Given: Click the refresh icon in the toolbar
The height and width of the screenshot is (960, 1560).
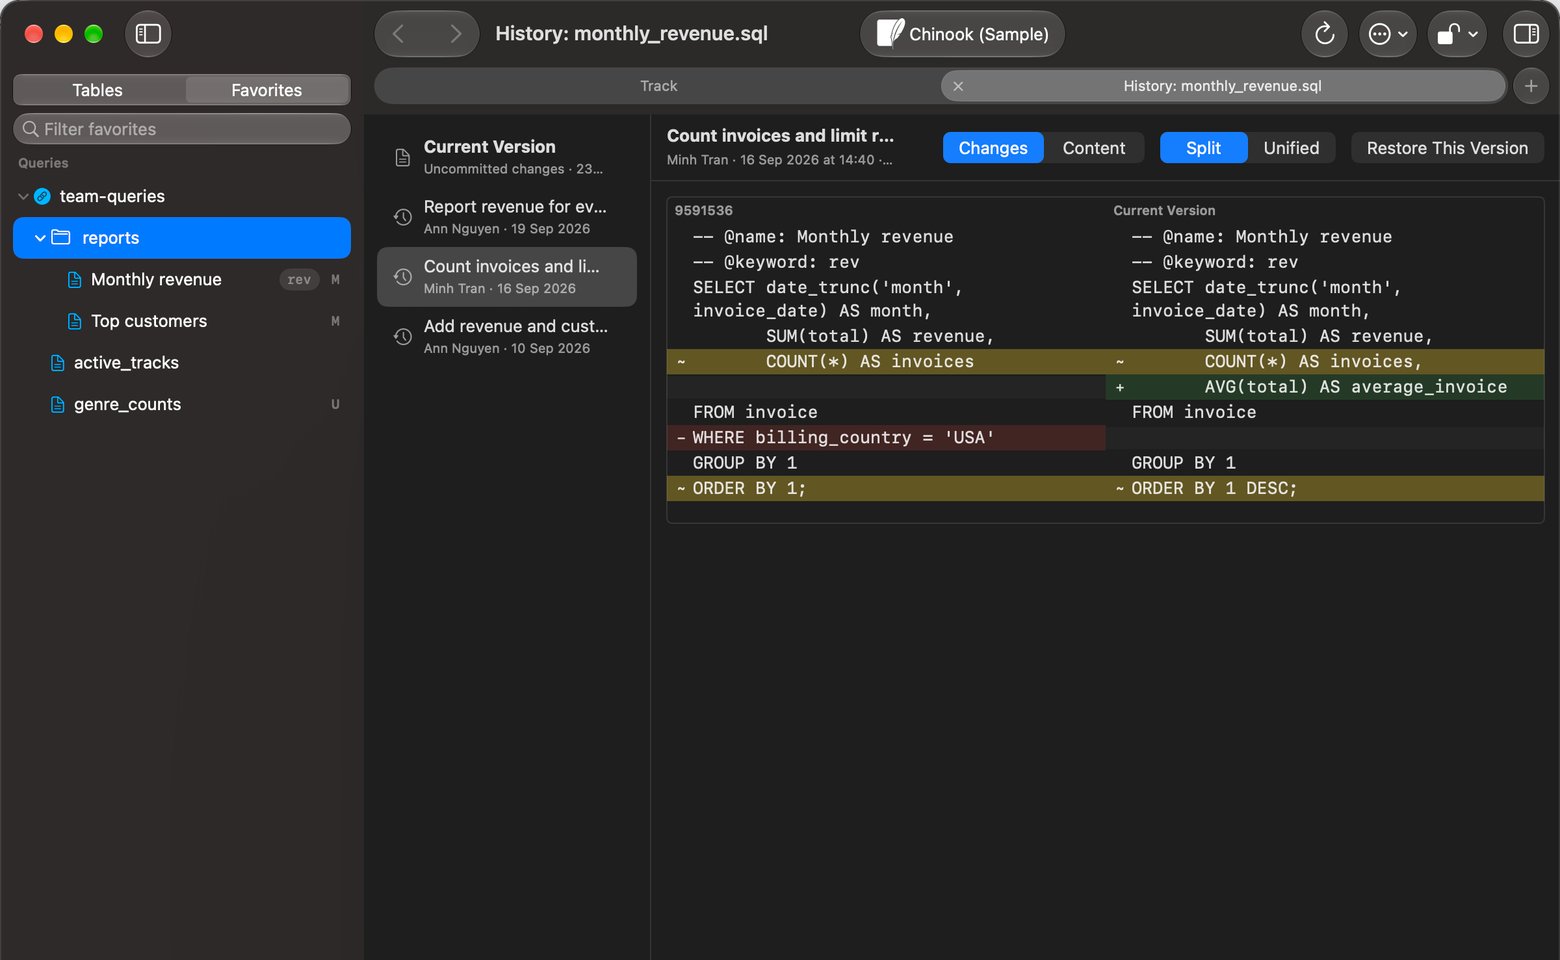Looking at the screenshot, I should click(x=1324, y=34).
